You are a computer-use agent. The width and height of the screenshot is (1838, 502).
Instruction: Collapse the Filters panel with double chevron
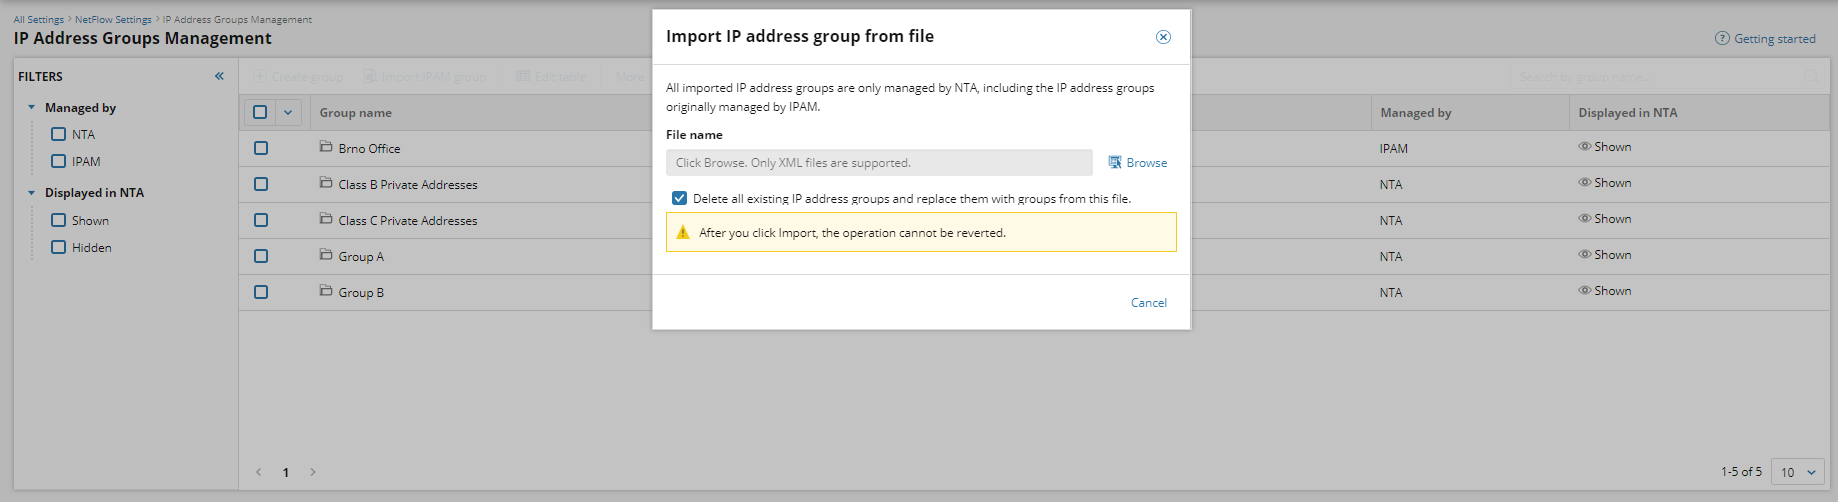point(219,76)
